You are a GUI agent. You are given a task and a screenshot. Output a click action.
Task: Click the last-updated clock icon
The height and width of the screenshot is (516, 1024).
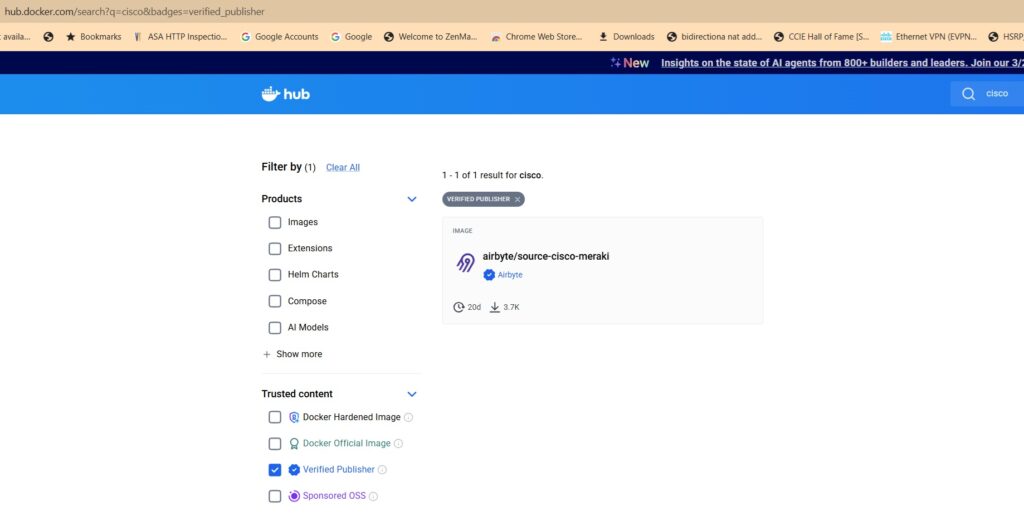point(458,307)
